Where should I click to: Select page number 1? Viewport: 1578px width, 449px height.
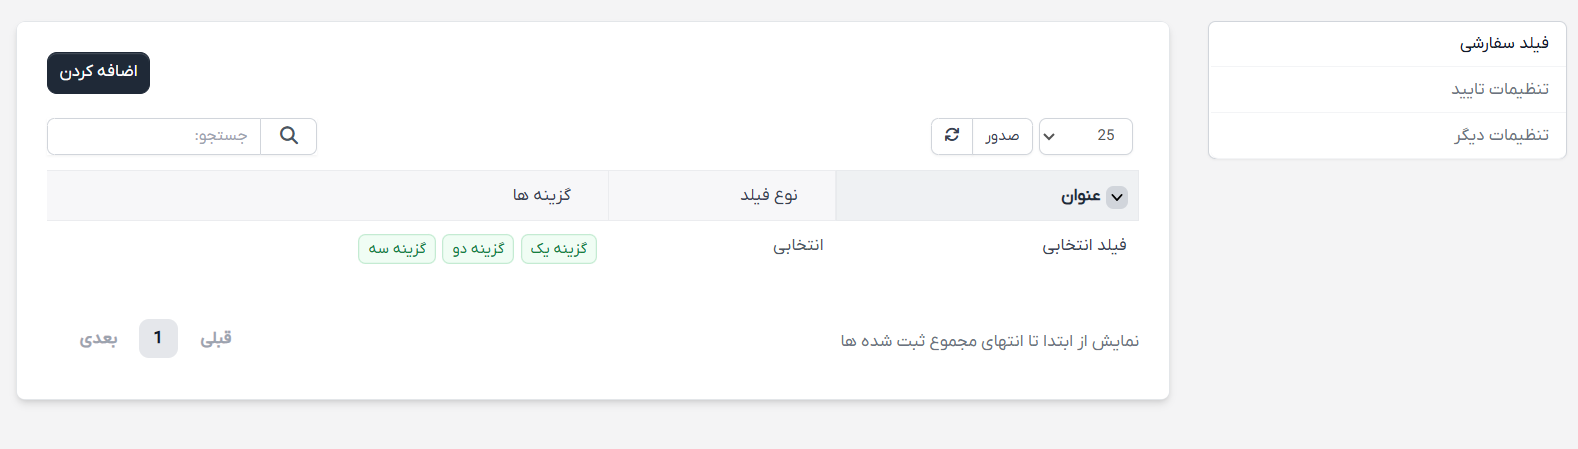pyautogui.click(x=158, y=339)
